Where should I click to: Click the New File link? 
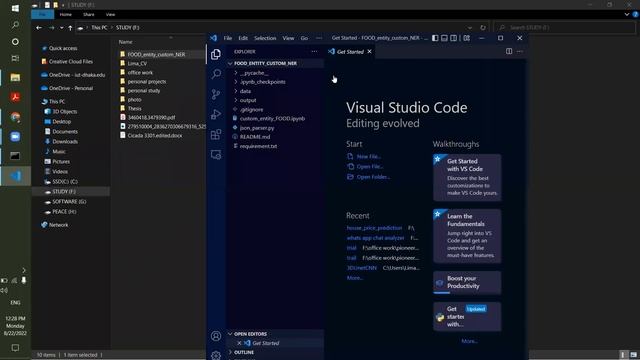tap(369, 156)
